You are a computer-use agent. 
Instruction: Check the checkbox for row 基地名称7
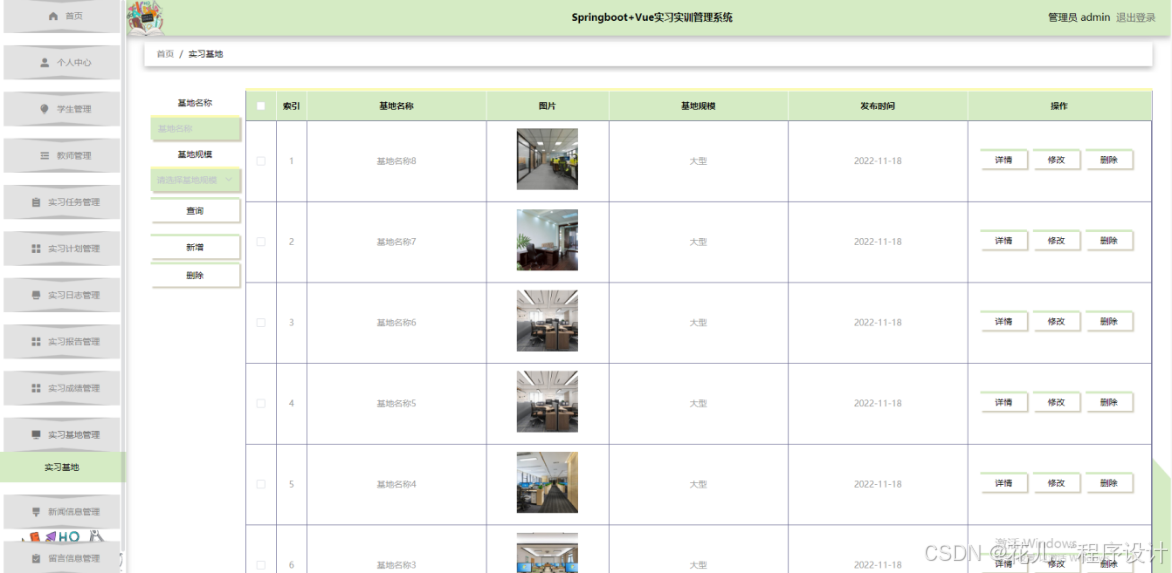tap(261, 241)
